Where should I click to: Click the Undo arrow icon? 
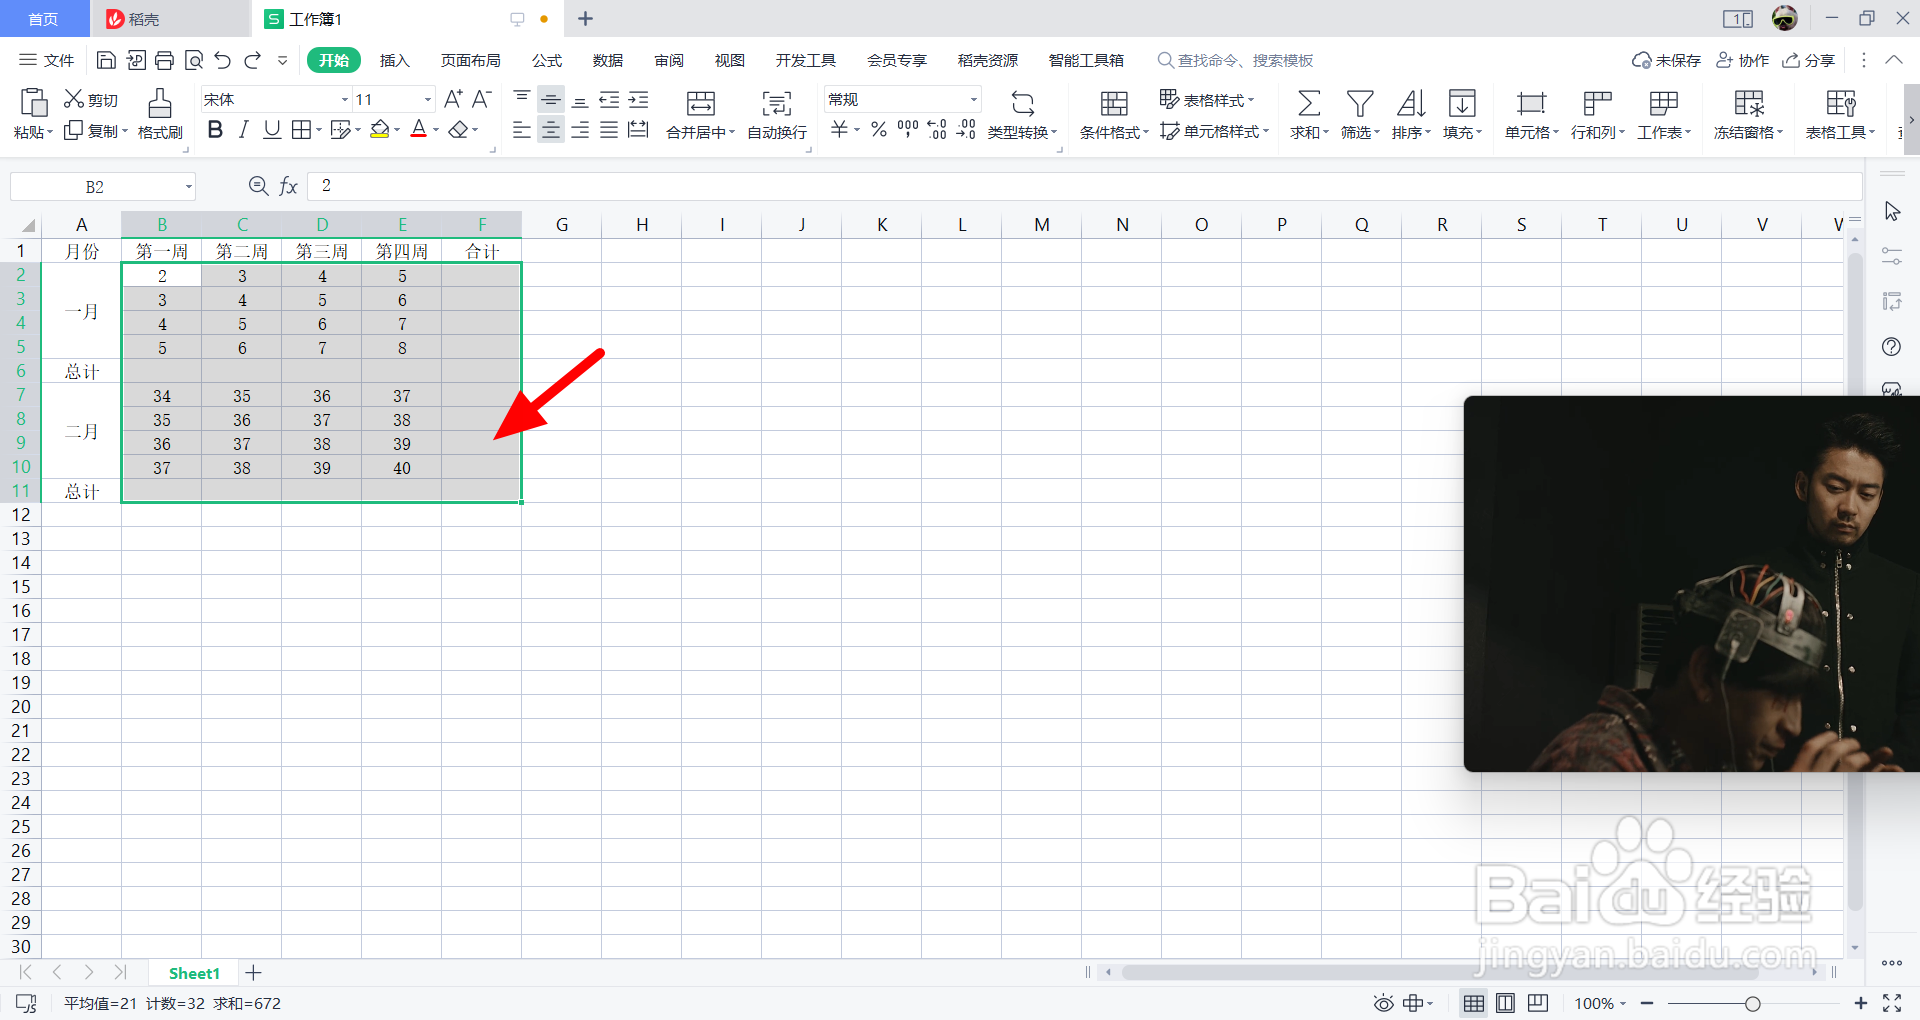223,61
